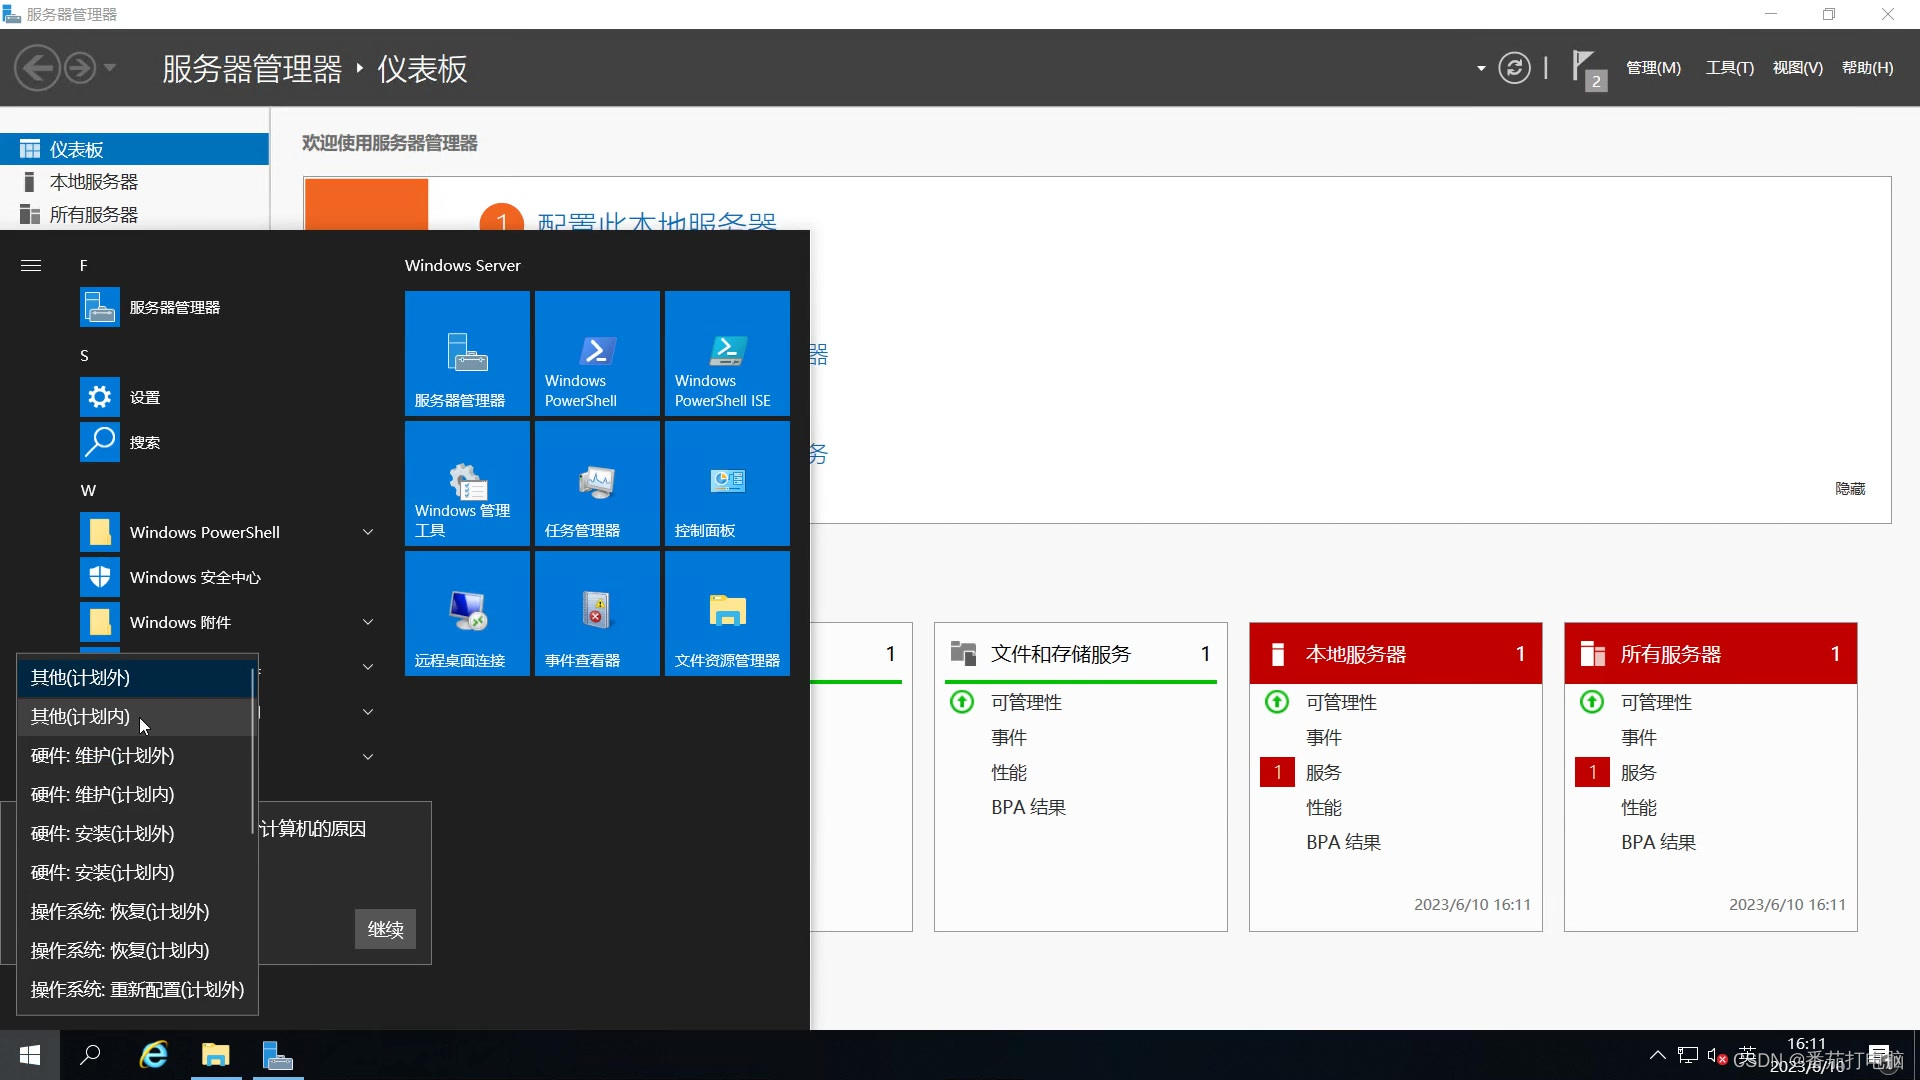Open the 服务器管理器 tile in Start menu
The width and height of the screenshot is (1920, 1080).
[467, 353]
